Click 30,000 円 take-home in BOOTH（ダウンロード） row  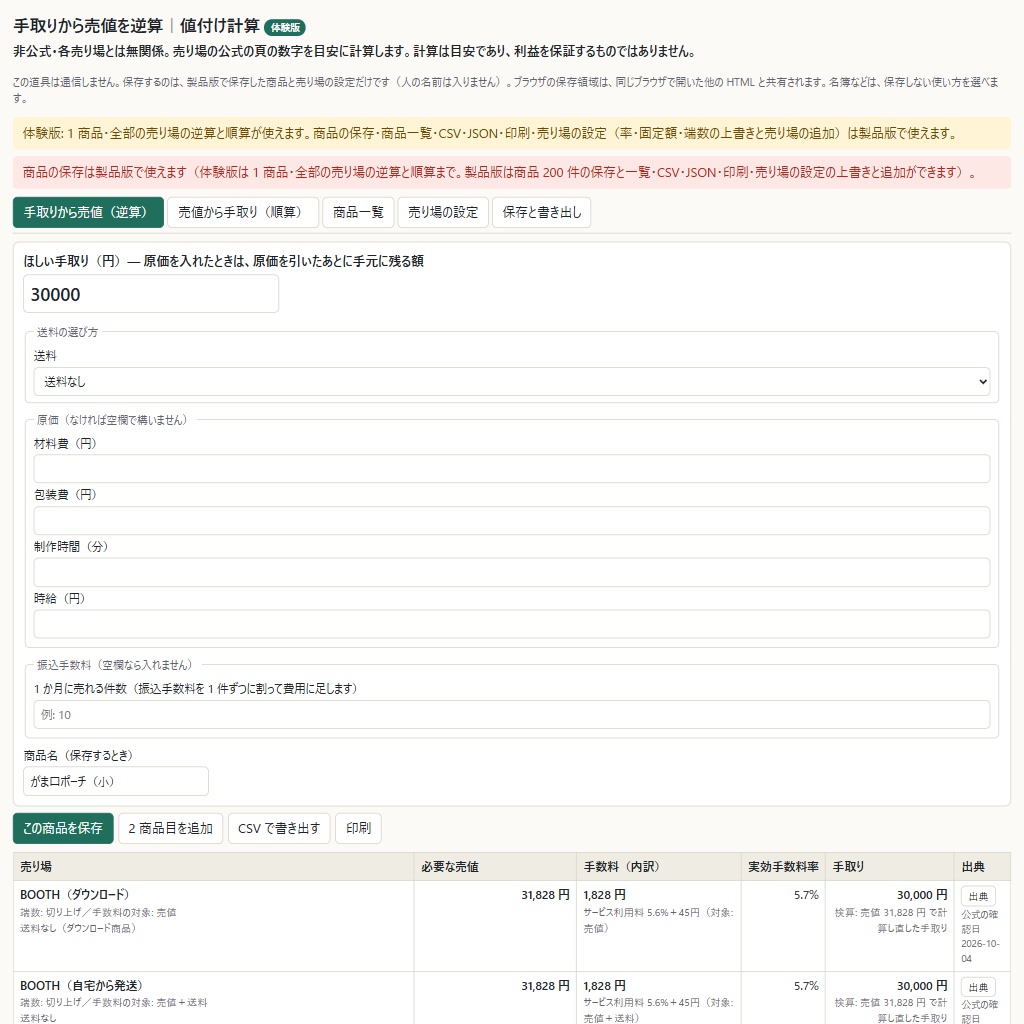pyautogui.click(x=921, y=895)
